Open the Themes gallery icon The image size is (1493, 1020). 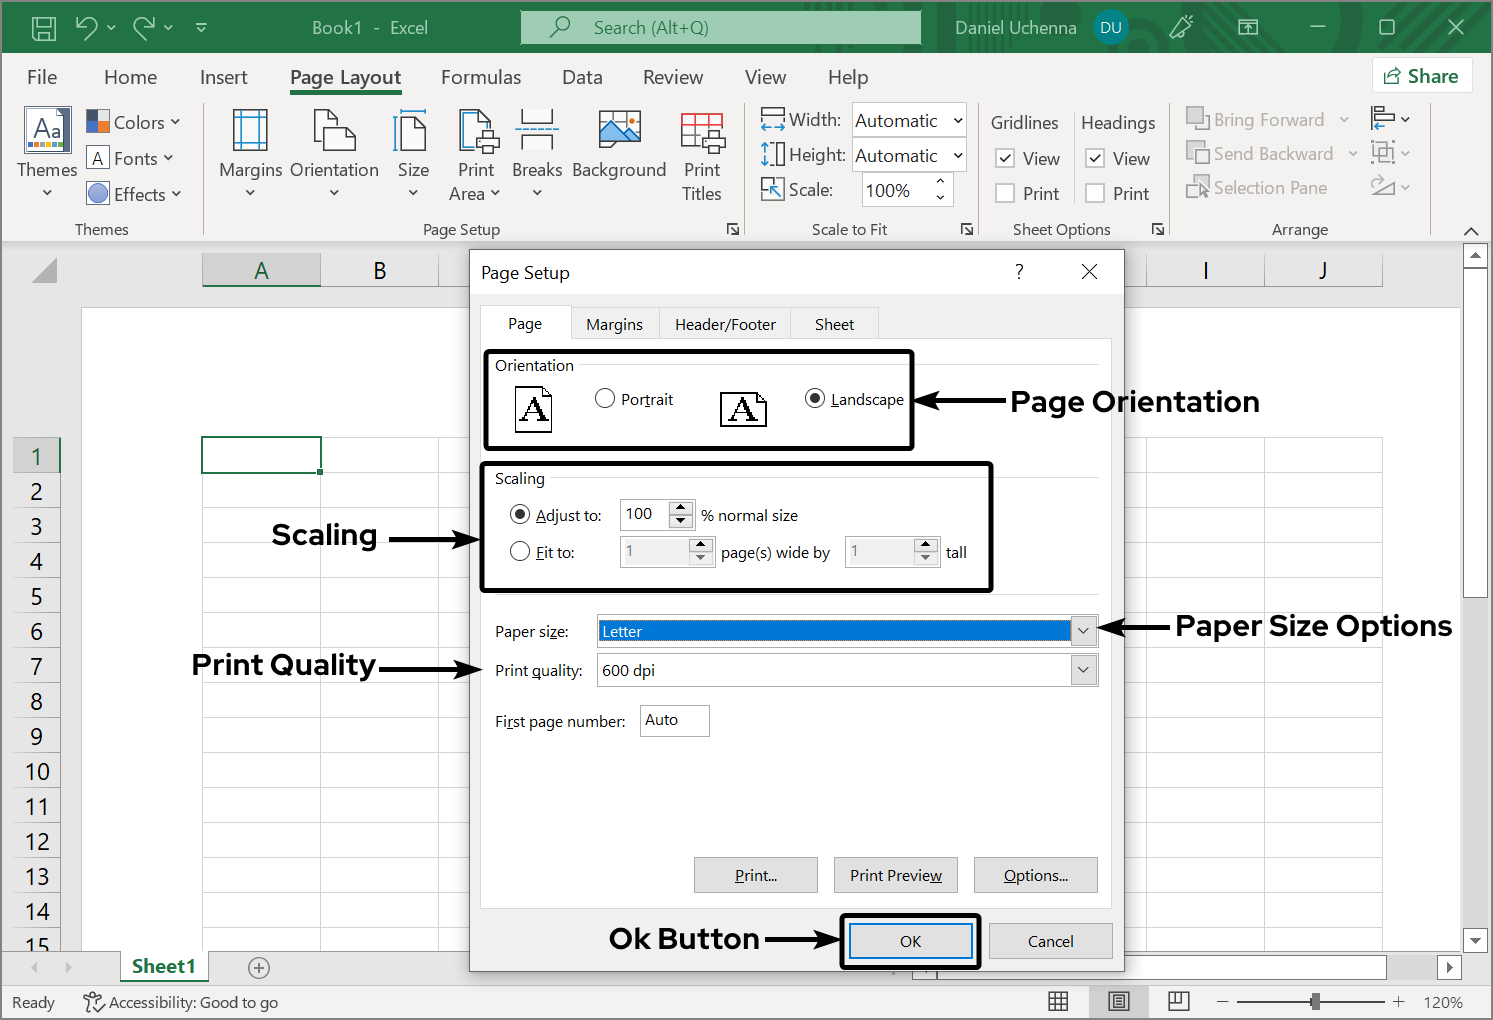(47, 132)
